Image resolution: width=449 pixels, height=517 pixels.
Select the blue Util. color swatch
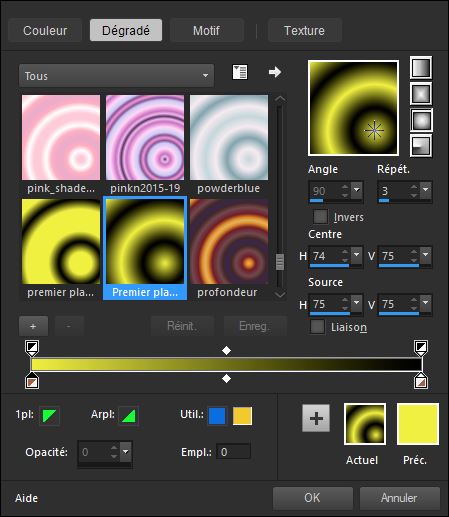click(x=217, y=416)
